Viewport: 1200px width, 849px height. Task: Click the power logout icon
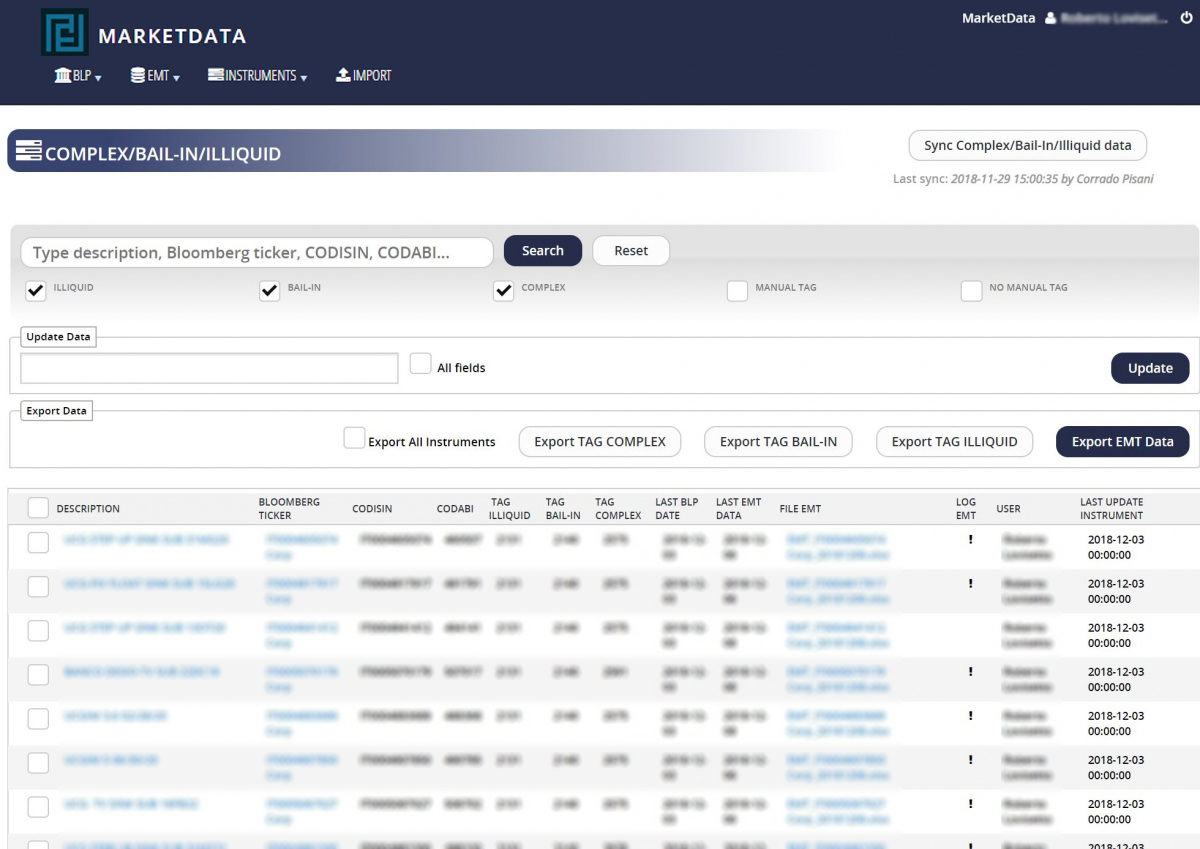(1187, 18)
